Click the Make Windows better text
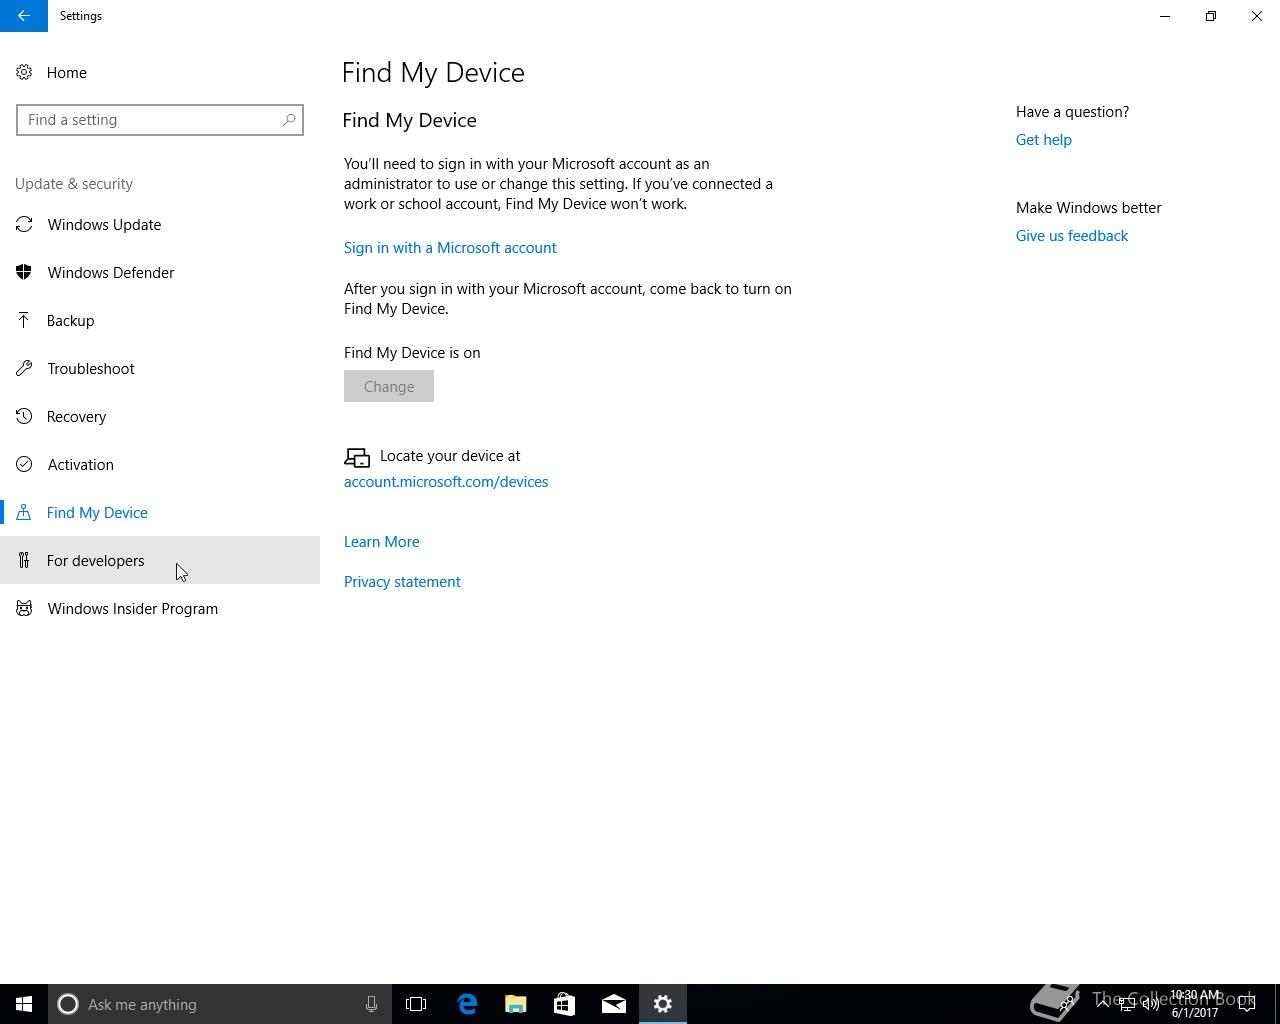 coord(1089,208)
